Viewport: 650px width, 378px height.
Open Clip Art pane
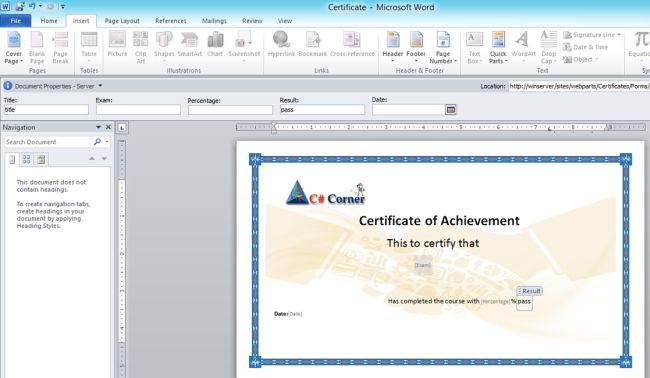point(141,48)
